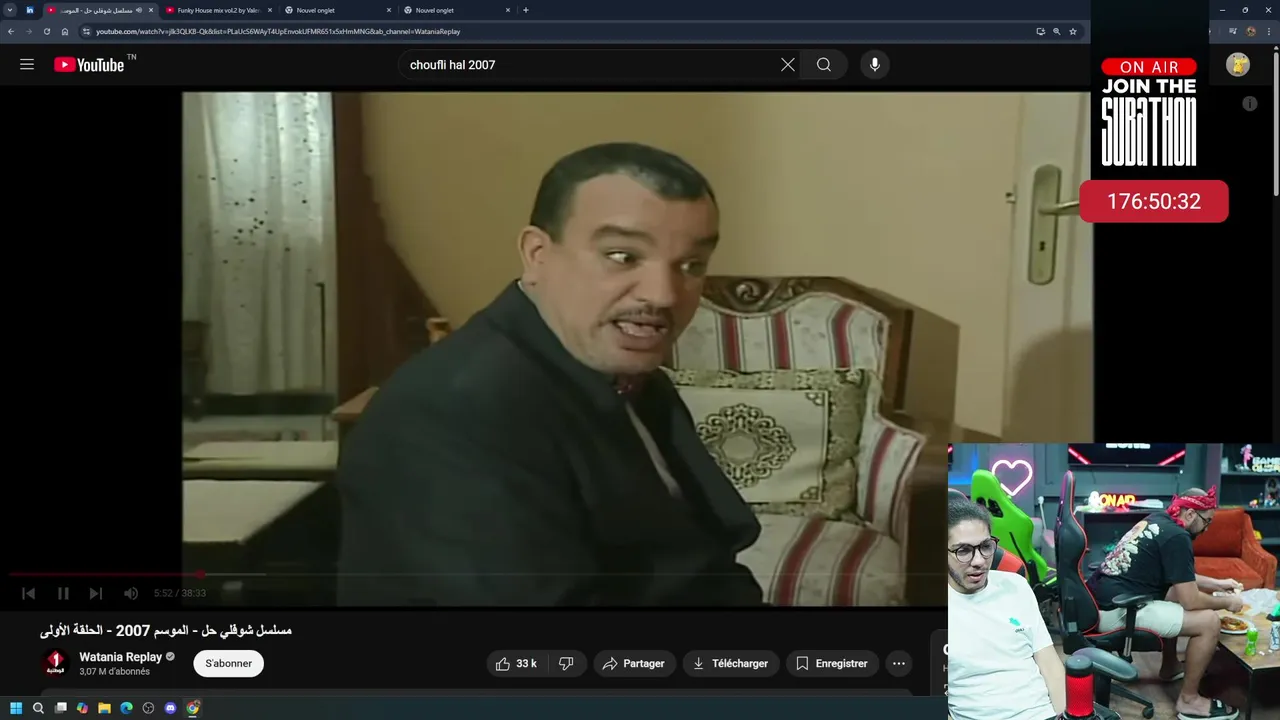This screenshot has width=1280, height=720.
Task: Open Discord from taskbar
Action: click(170, 708)
